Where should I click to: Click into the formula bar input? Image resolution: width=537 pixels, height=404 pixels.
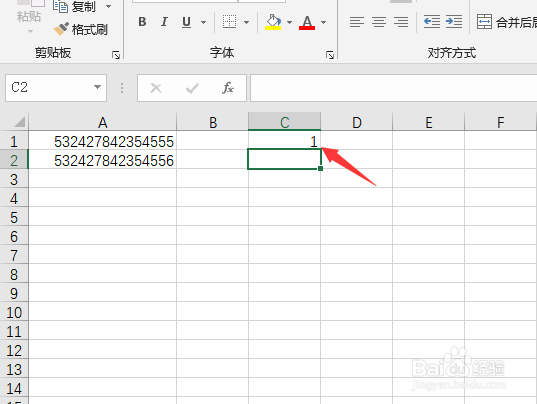tap(394, 88)
